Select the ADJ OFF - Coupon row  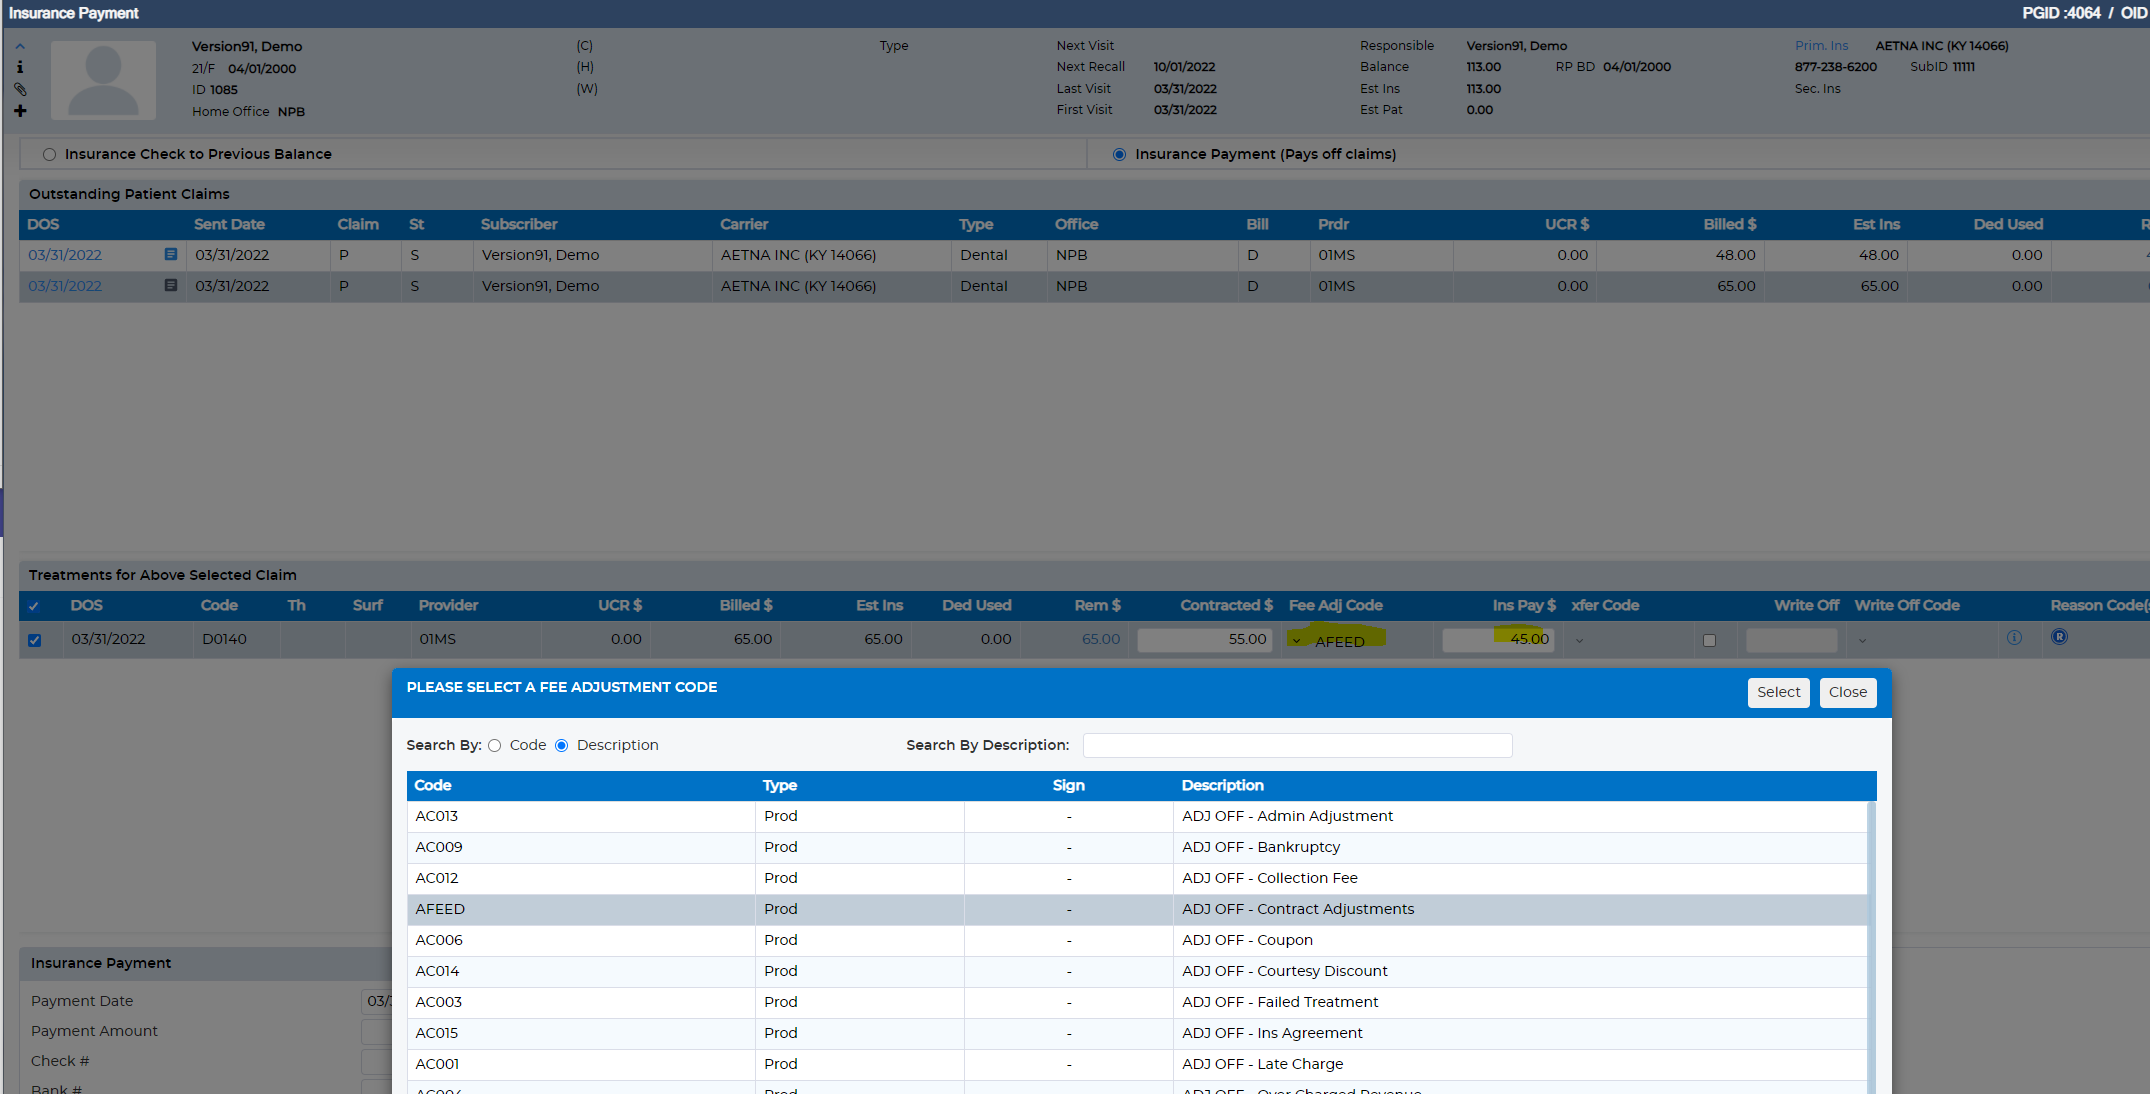(1137, 940)
